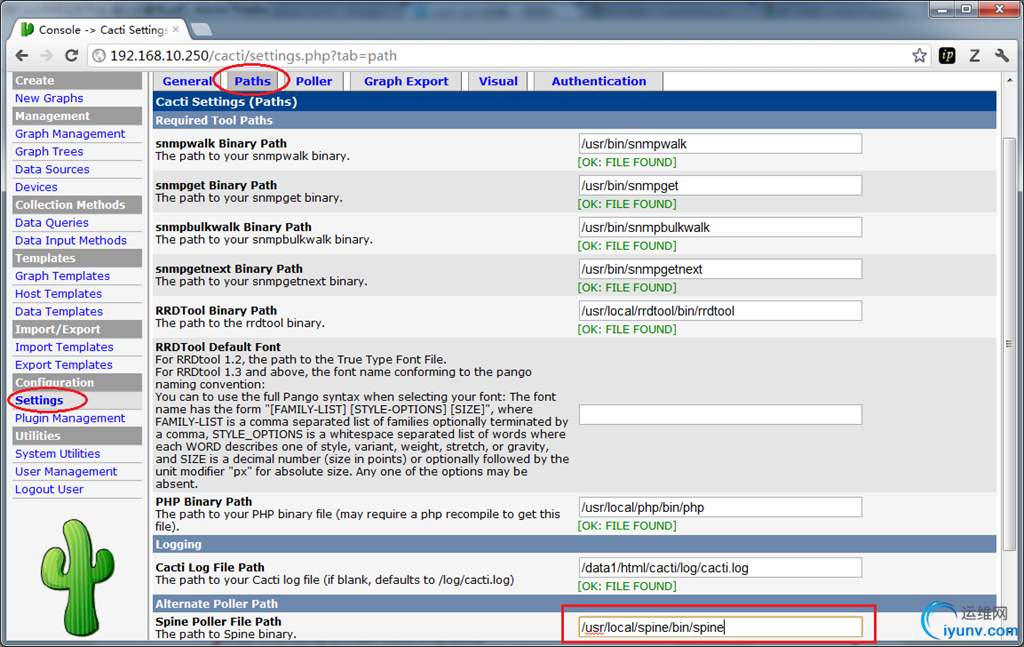
Task: Edit the snmpbulkwalk Binary Path field
Action: 720,227
